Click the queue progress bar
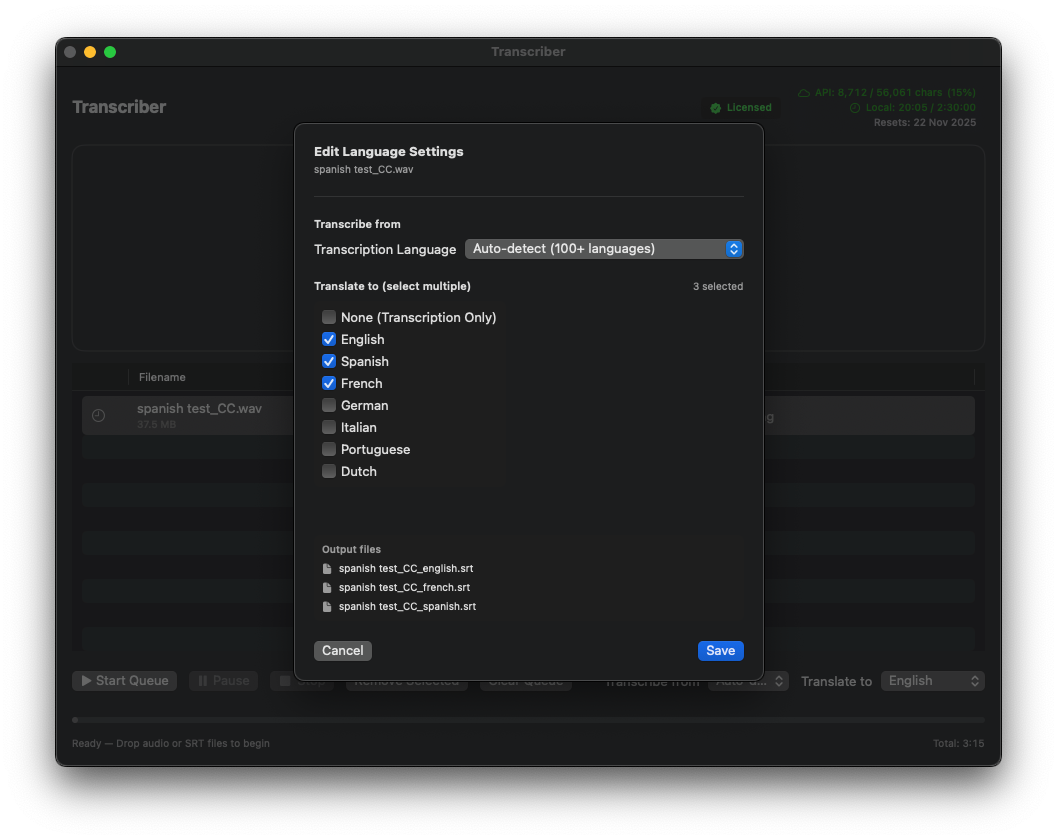Screen dimensions: 1057x840 (528, 720)
